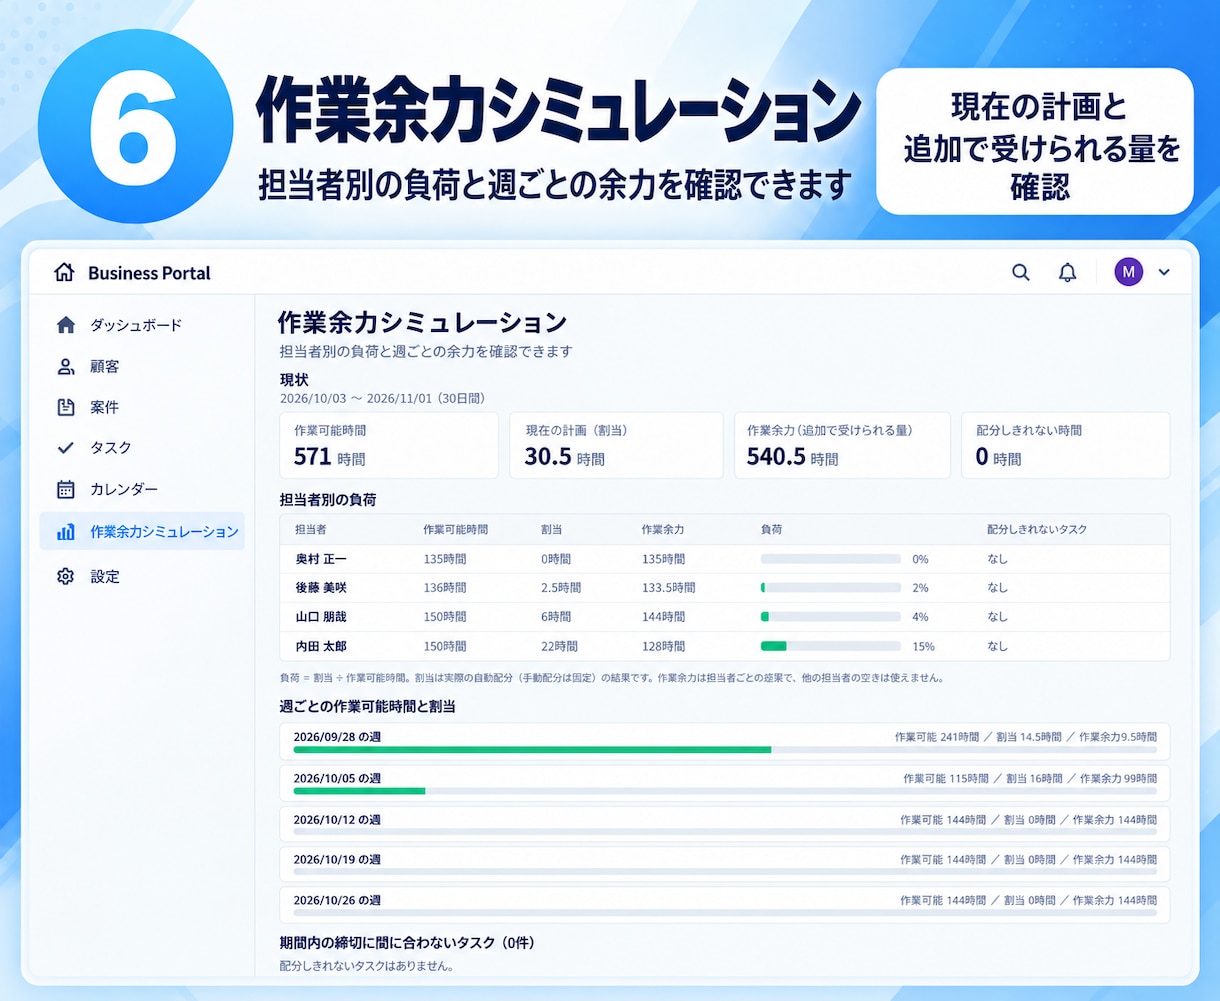Select 奥村 正一 in the table
Viewport: 1220px width, 1001px height.
pyautogui.click(x=321, y=559)
